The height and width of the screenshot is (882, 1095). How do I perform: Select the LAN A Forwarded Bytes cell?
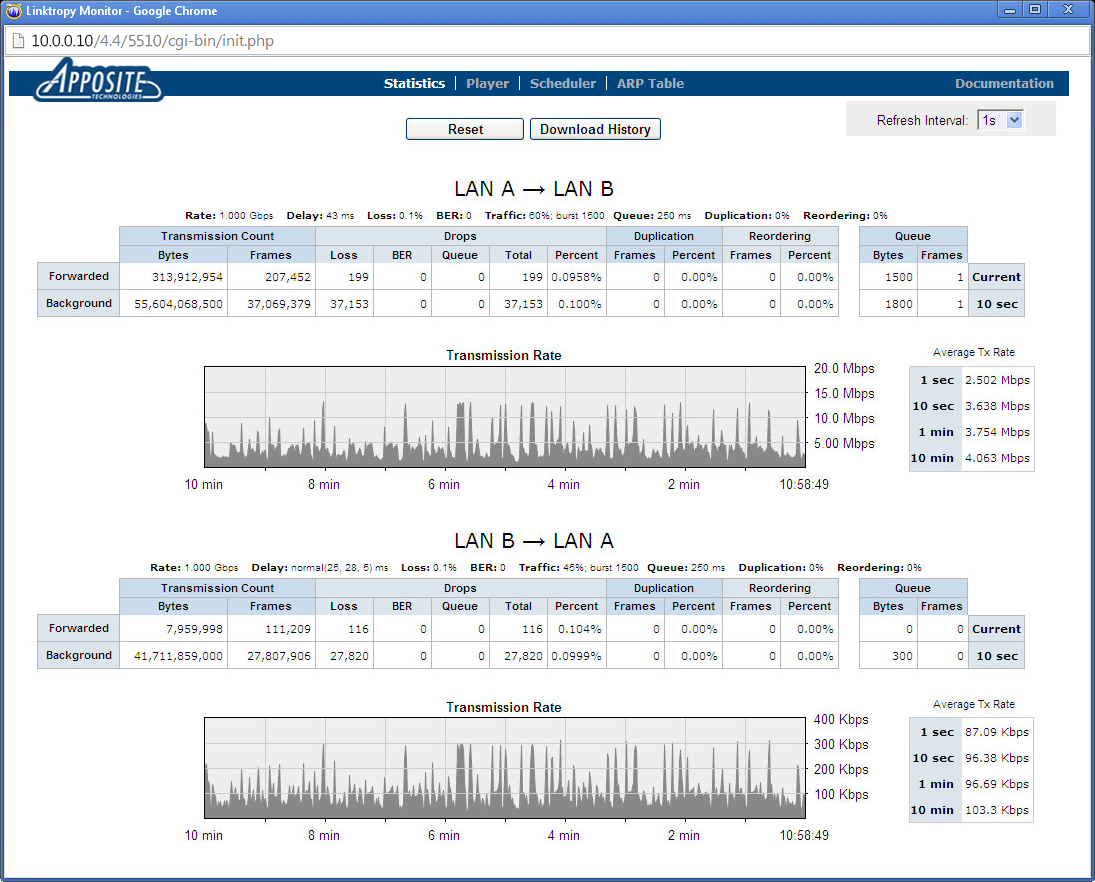coord(173,277)
